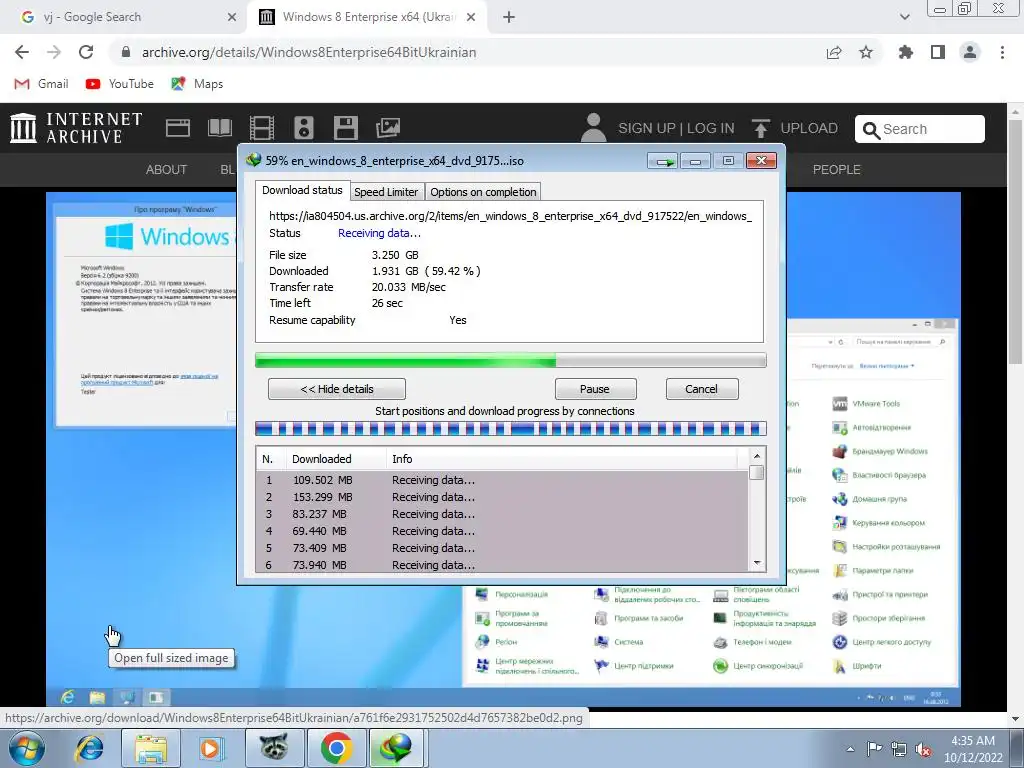
Task: Open Windows Explorer folder on the taskbar
Action: [x=151, y=748]
